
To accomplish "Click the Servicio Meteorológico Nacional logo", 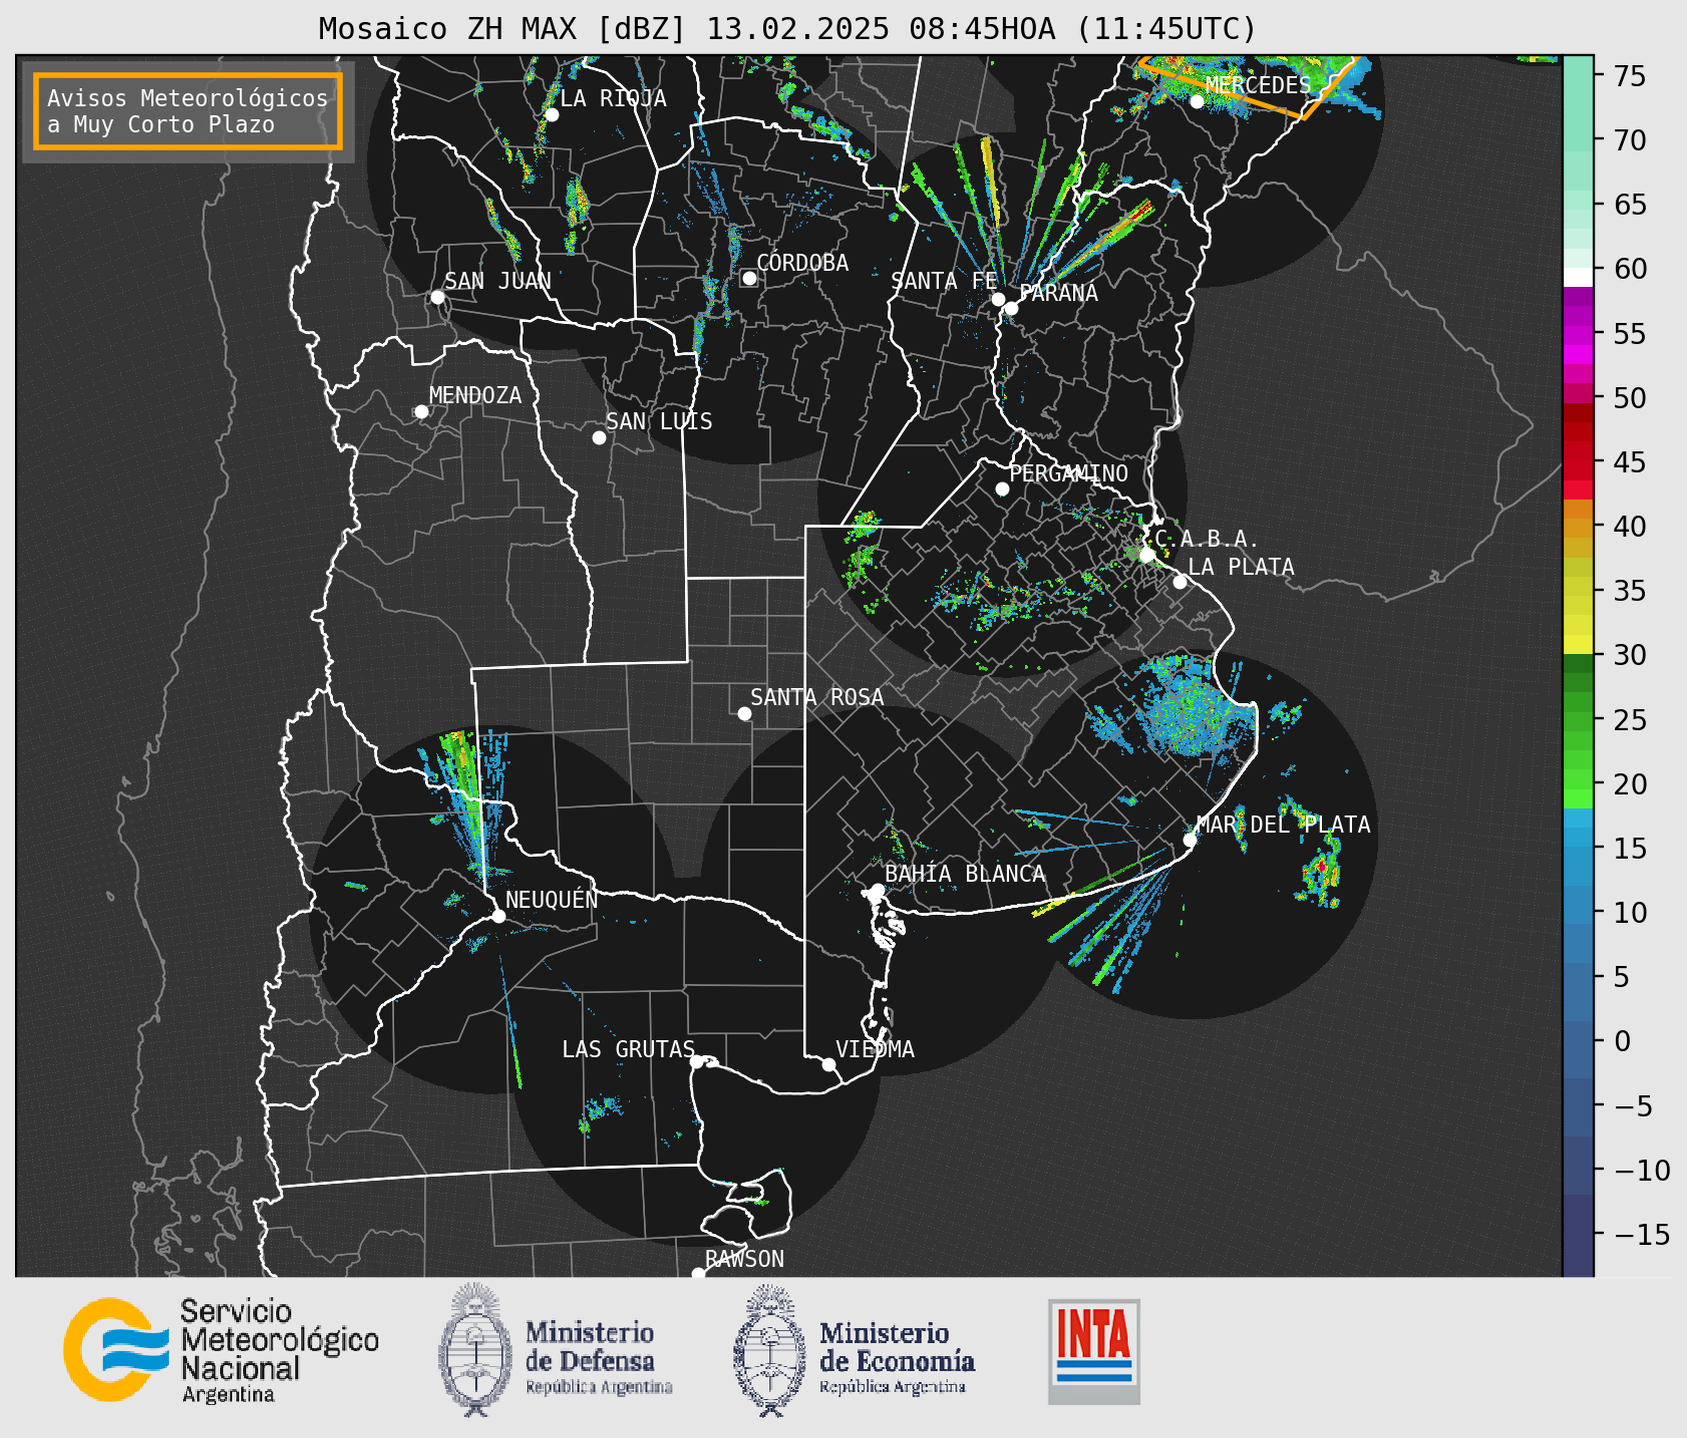I will pyautogui.click(x=221, y=1350).
